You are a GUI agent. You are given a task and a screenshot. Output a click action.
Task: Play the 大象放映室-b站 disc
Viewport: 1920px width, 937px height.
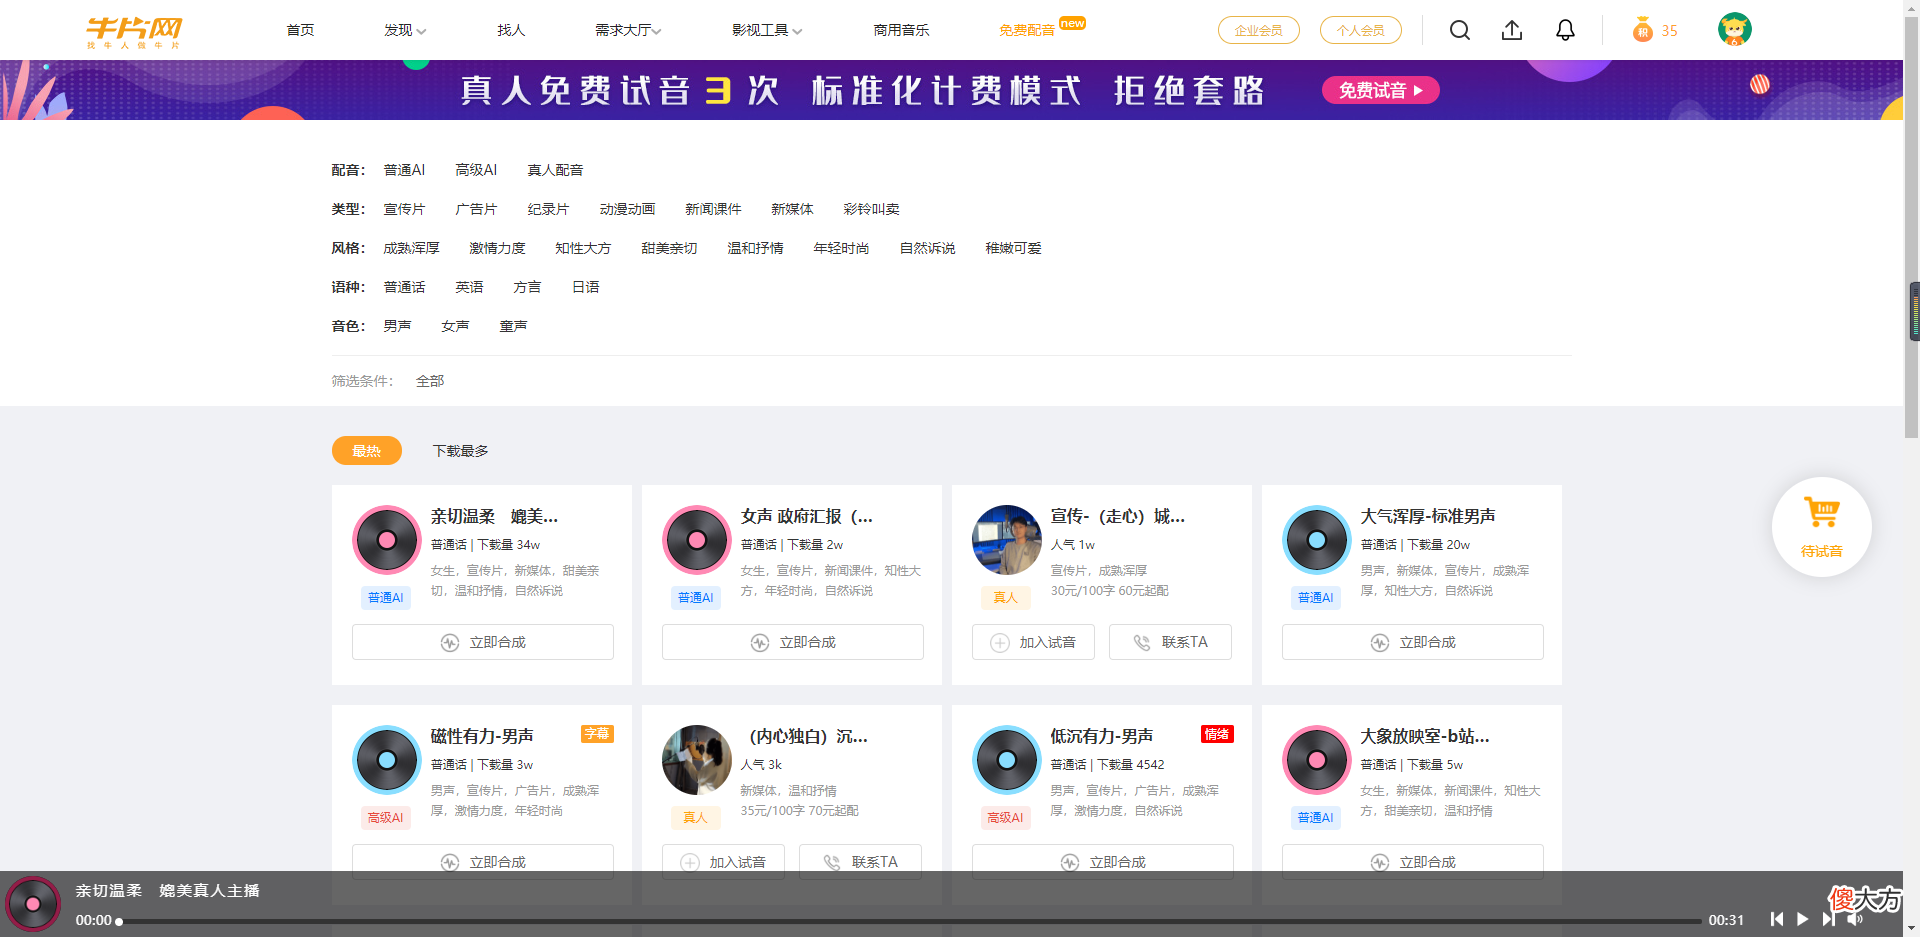(x=1317, y=760)
